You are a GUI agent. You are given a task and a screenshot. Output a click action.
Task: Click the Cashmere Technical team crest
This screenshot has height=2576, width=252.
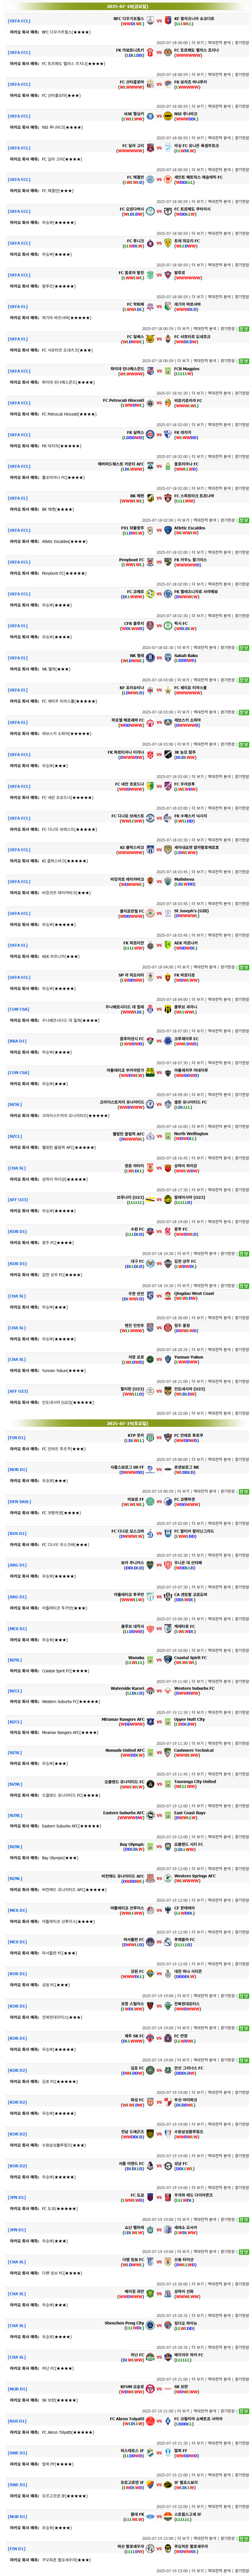(168, 1752)
